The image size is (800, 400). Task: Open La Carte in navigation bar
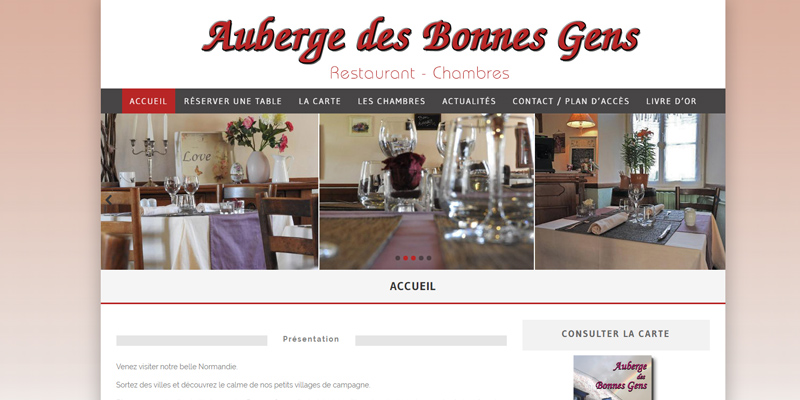point(319,101)
